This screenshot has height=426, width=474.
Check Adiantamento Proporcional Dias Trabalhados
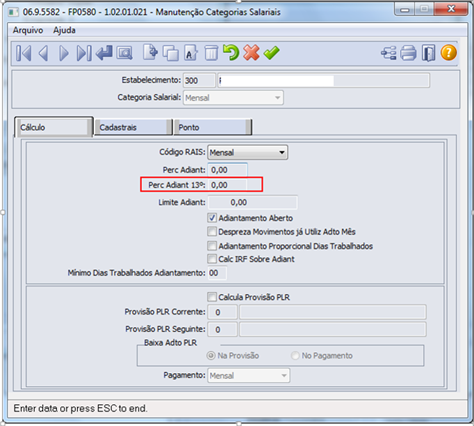[x=212, y=246]
